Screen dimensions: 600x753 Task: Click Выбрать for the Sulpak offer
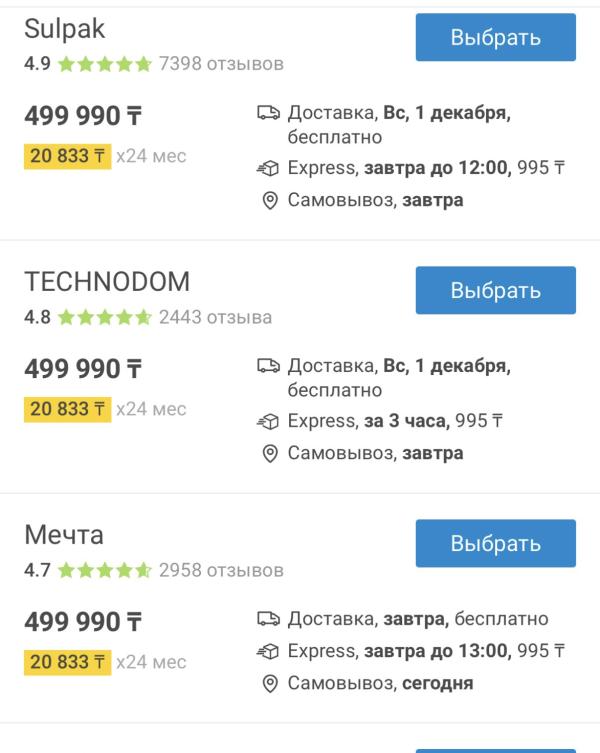[x=496, y=37]
